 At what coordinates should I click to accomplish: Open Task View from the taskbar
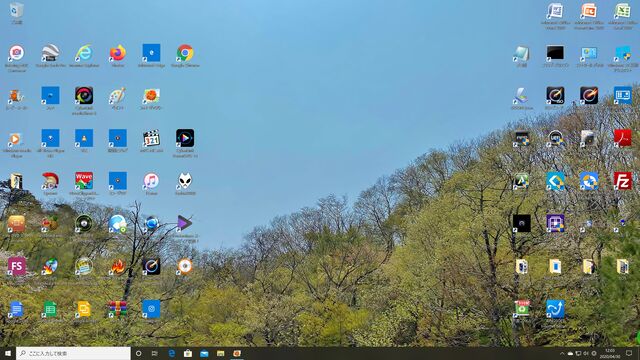pyautogui.click(x=155, y=353)
